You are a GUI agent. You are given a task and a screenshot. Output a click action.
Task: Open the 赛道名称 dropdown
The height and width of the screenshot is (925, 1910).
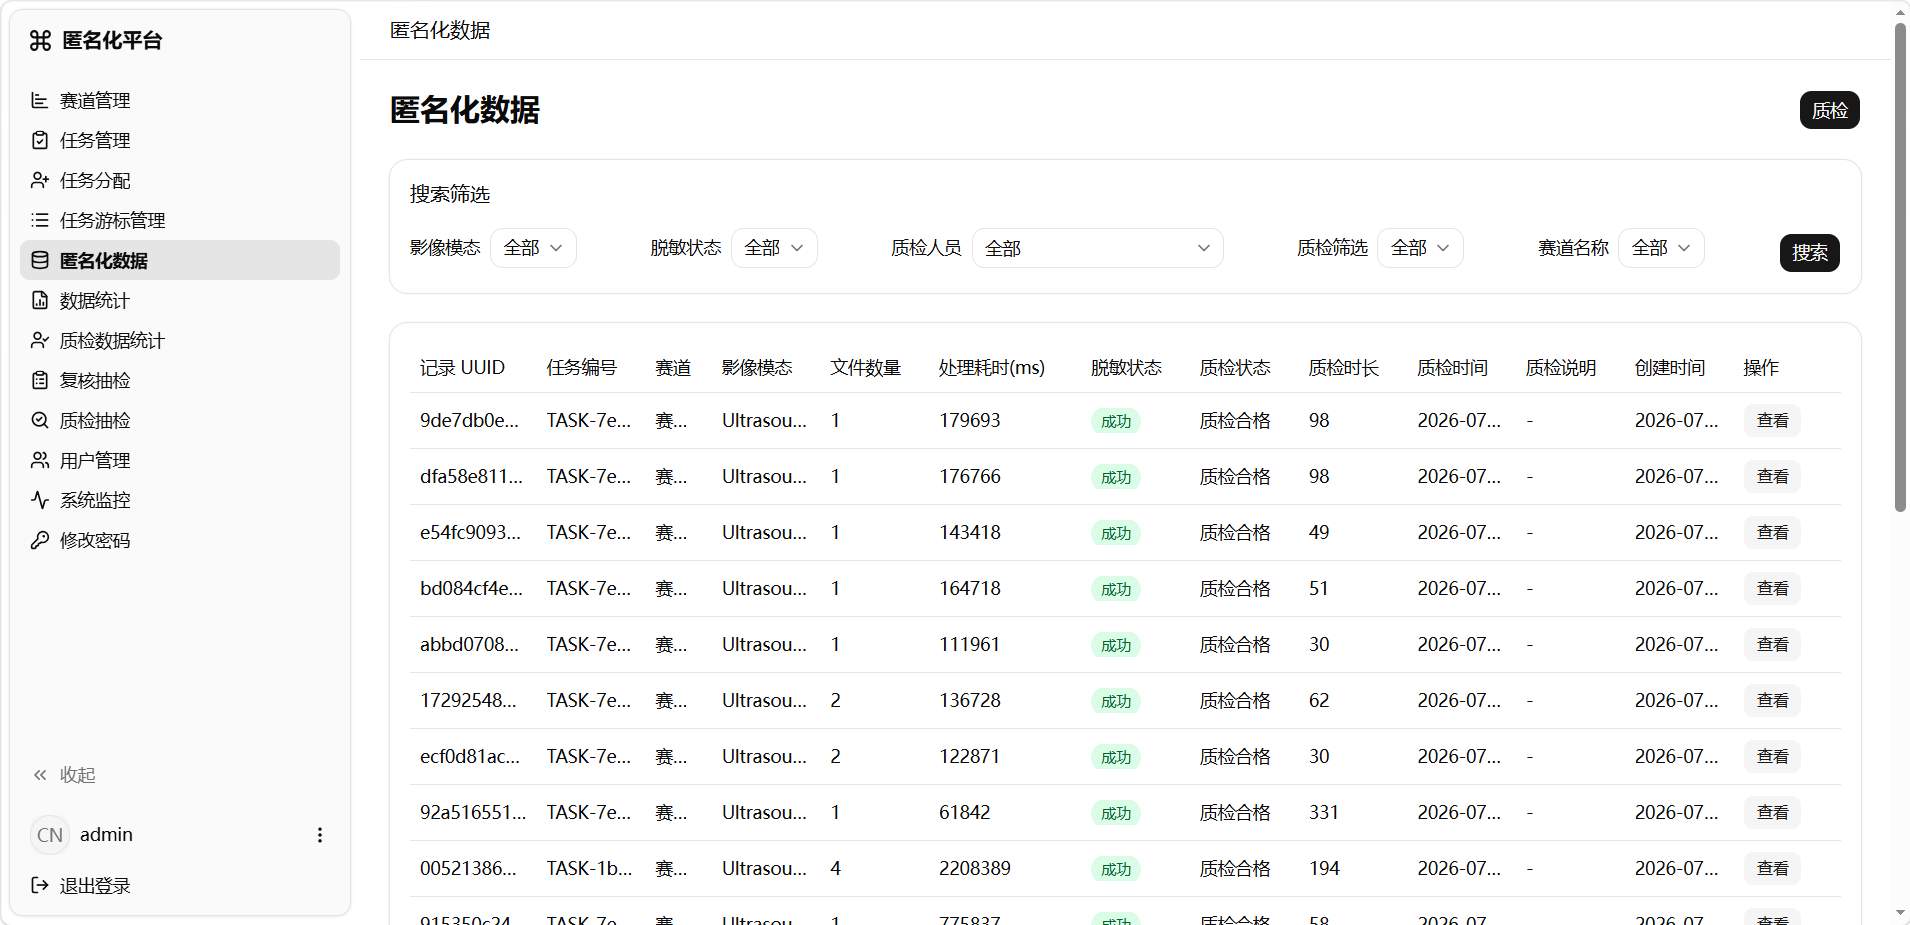1661,248
